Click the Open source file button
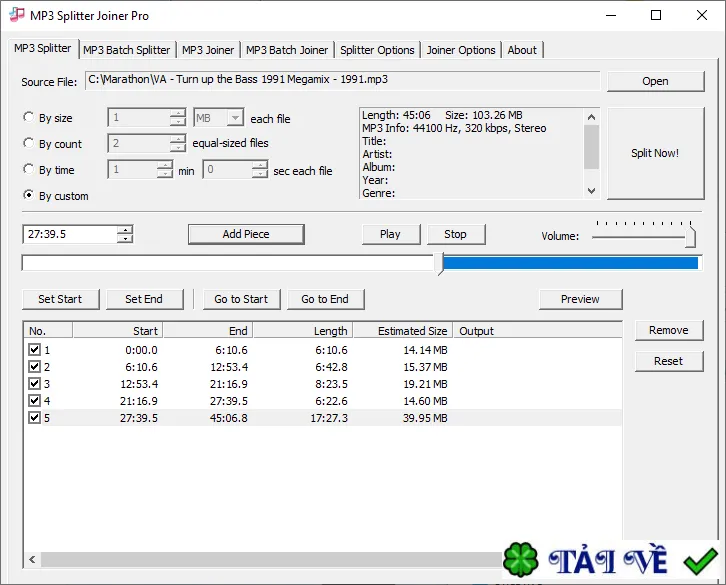Screen dimensions: 726x585 coord(655,81)
